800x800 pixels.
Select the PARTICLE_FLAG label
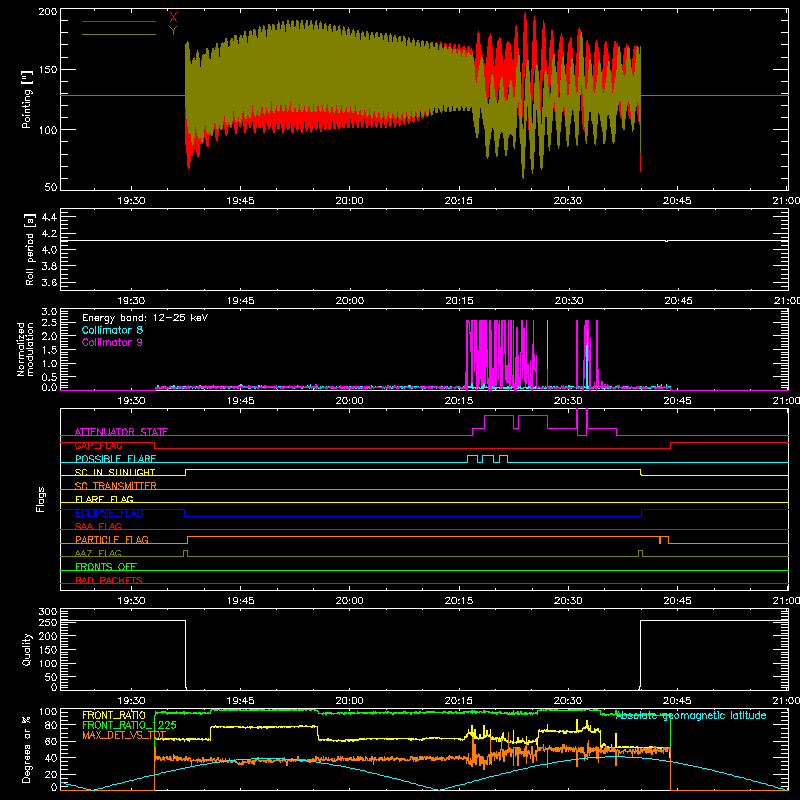coord(112,539)
